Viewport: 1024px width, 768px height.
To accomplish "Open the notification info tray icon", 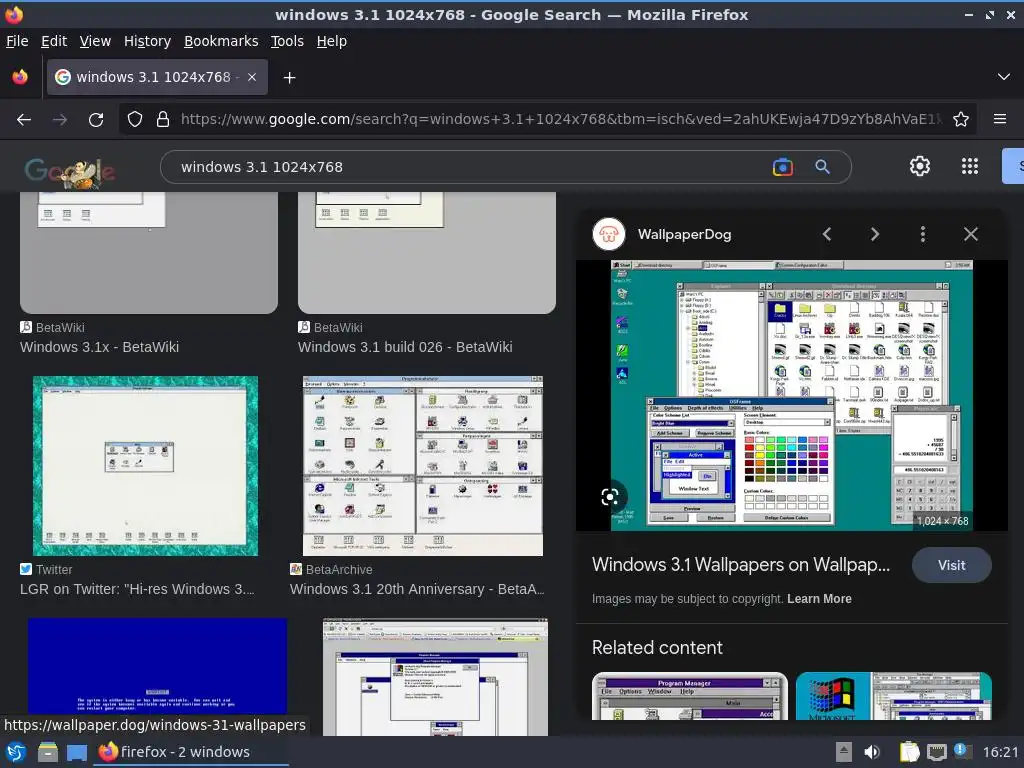I will (960, 750).
